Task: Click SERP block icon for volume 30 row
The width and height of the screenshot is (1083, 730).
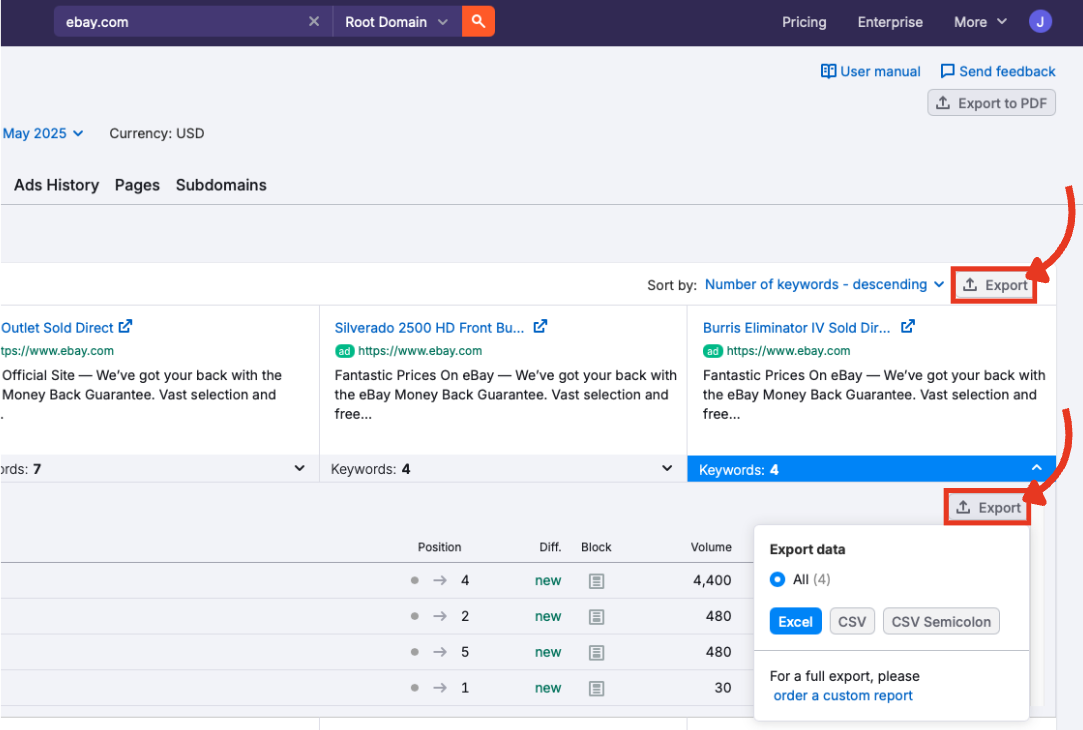Action: [x=596, y=688]
